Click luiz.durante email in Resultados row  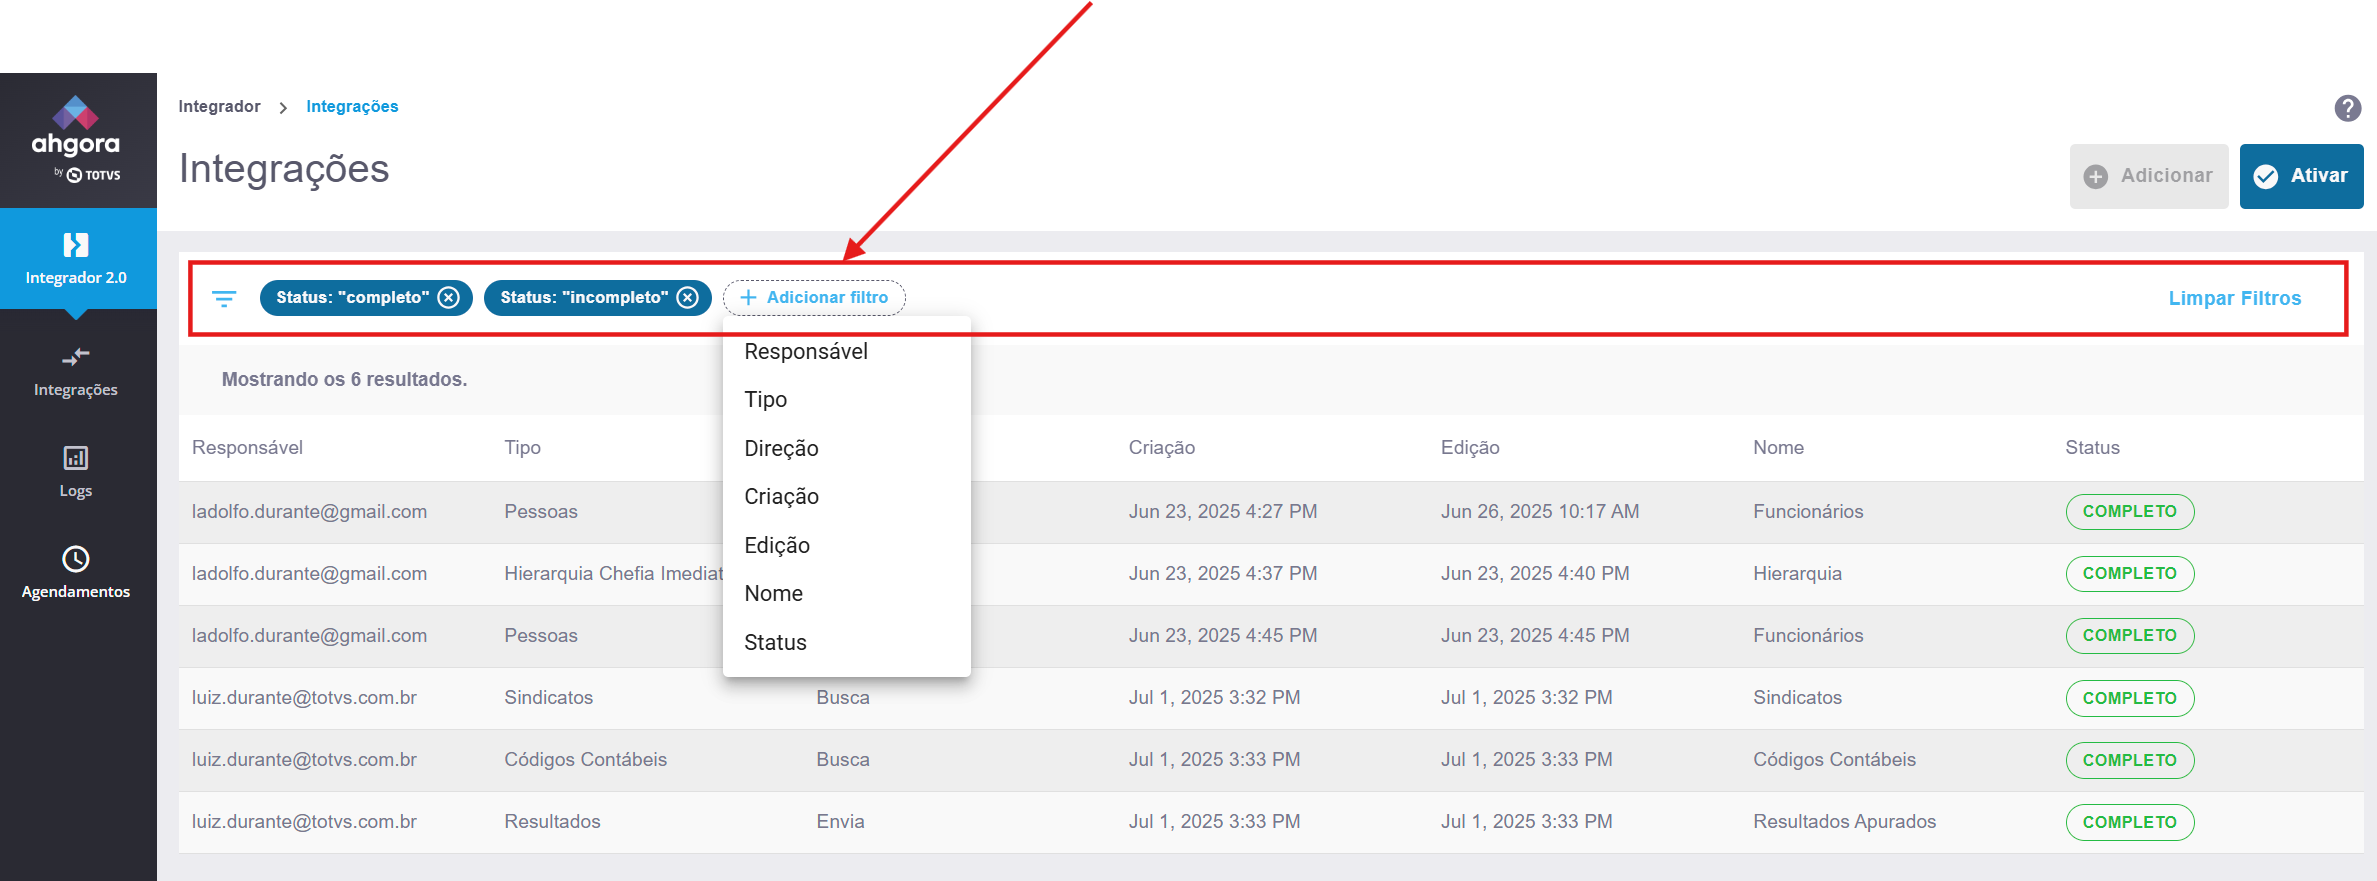(x=304, y=822)
